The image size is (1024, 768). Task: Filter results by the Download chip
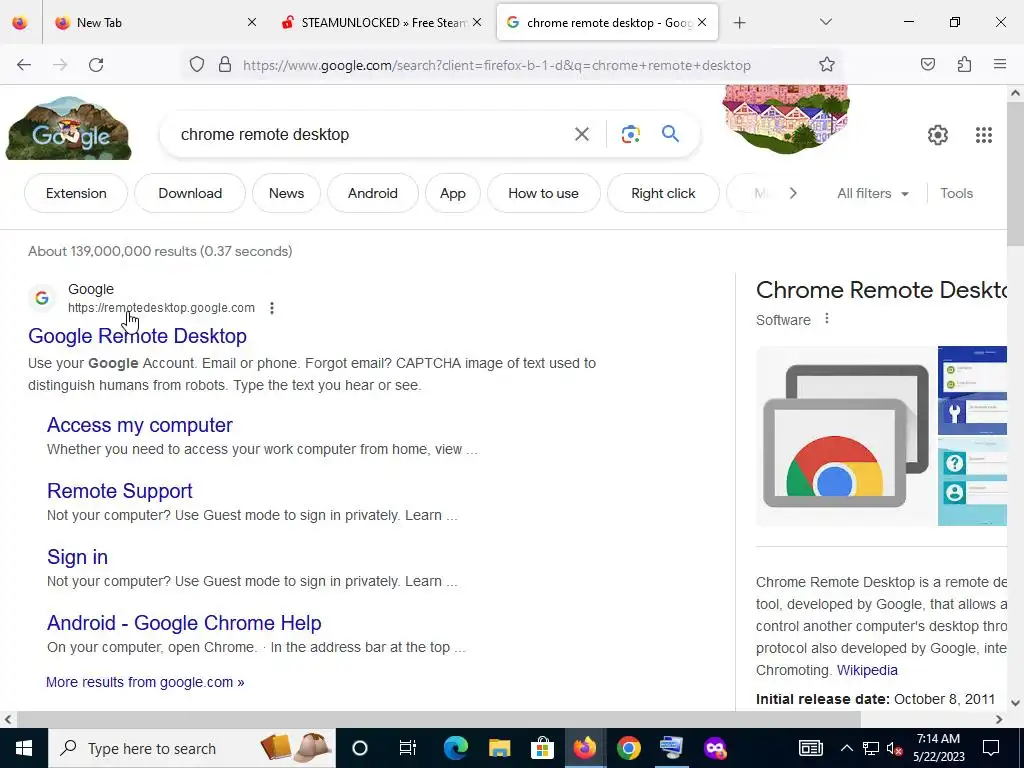tap(190, 193)
